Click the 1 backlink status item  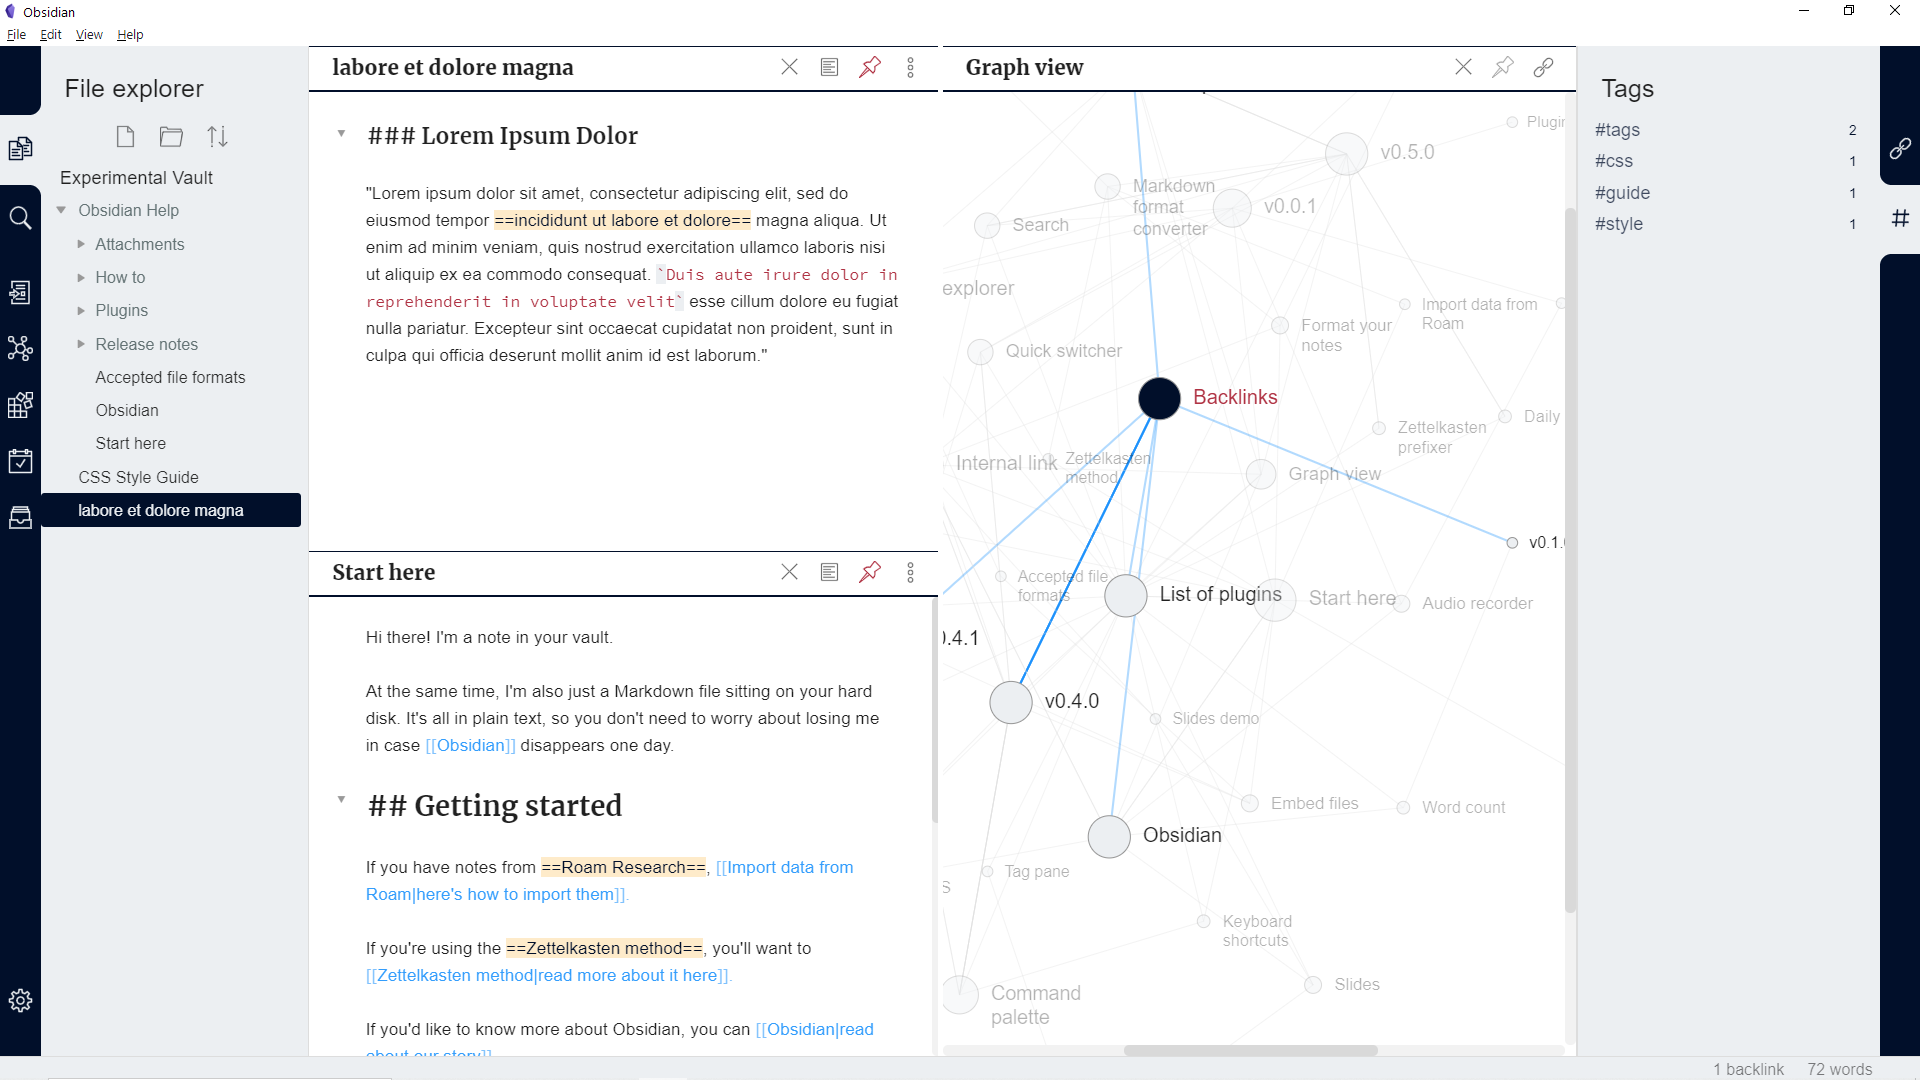[x=1748, y=1069]
